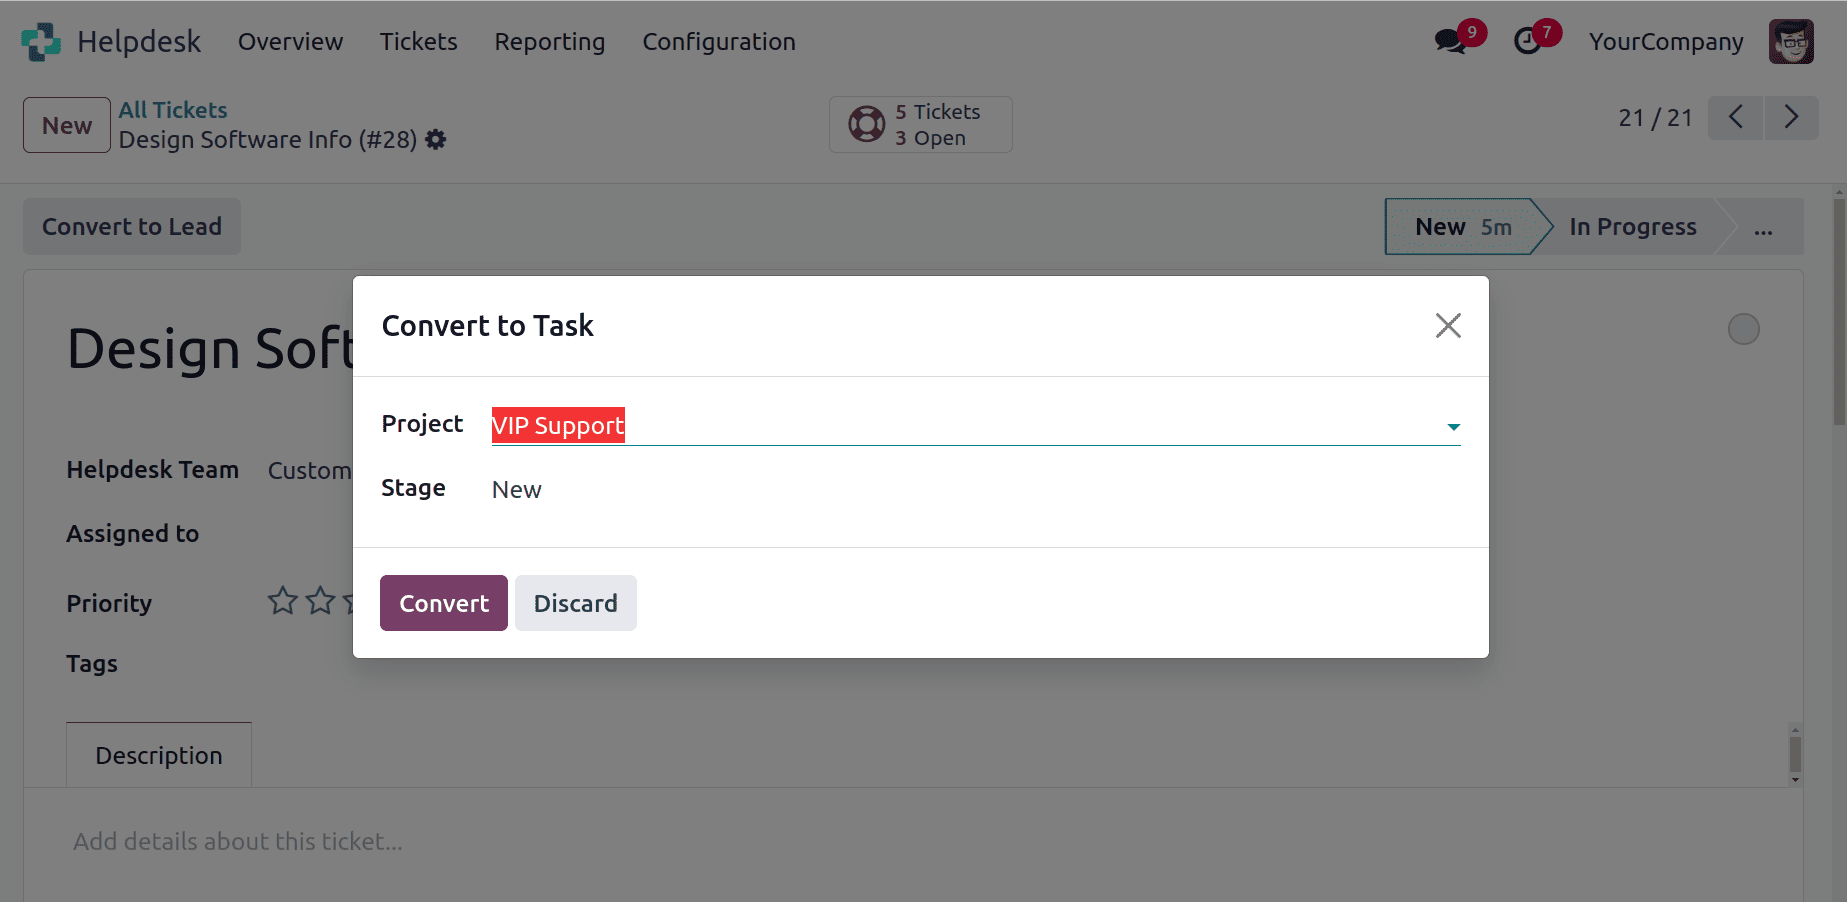Click inside the ticket description field
The image size is (1847, 902).
pyautogui.click(x=237, y=841)
